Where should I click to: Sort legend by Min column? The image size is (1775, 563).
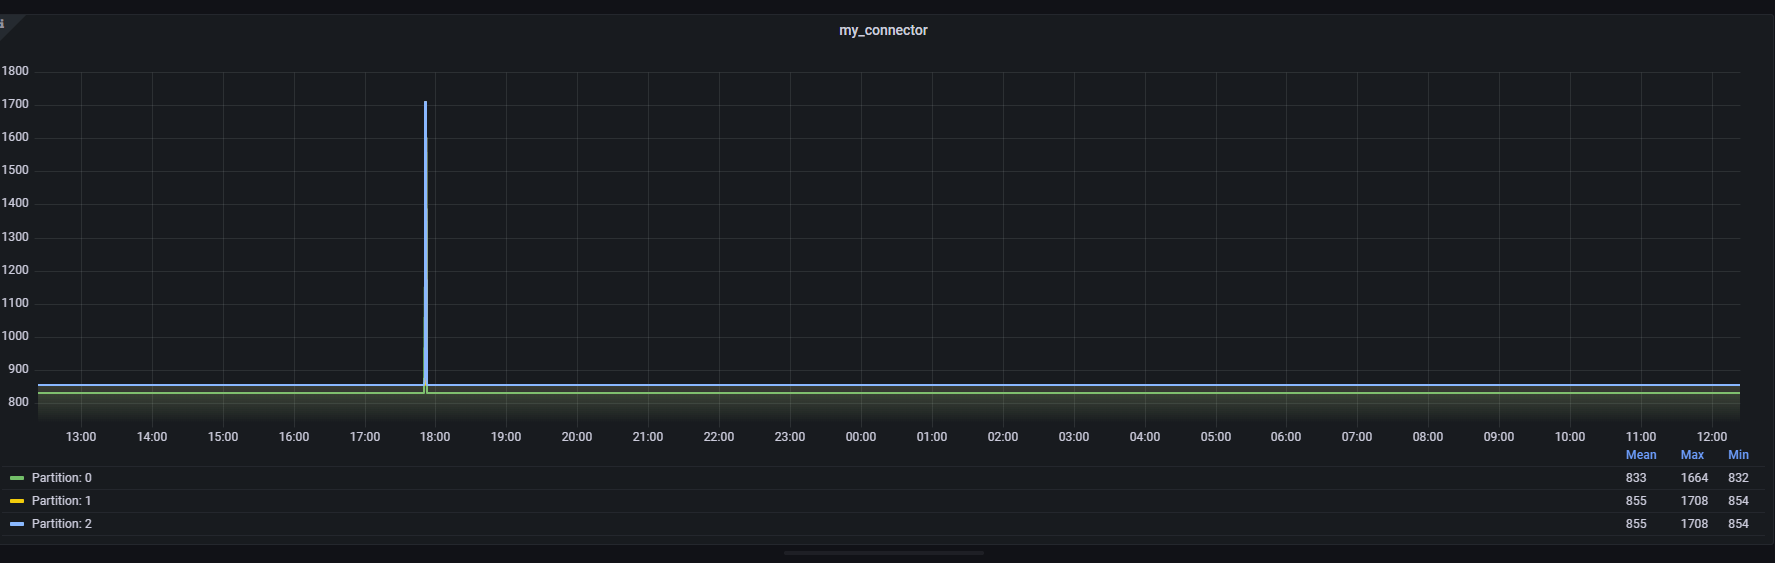pyautogui.click(x=1738, y=455)
